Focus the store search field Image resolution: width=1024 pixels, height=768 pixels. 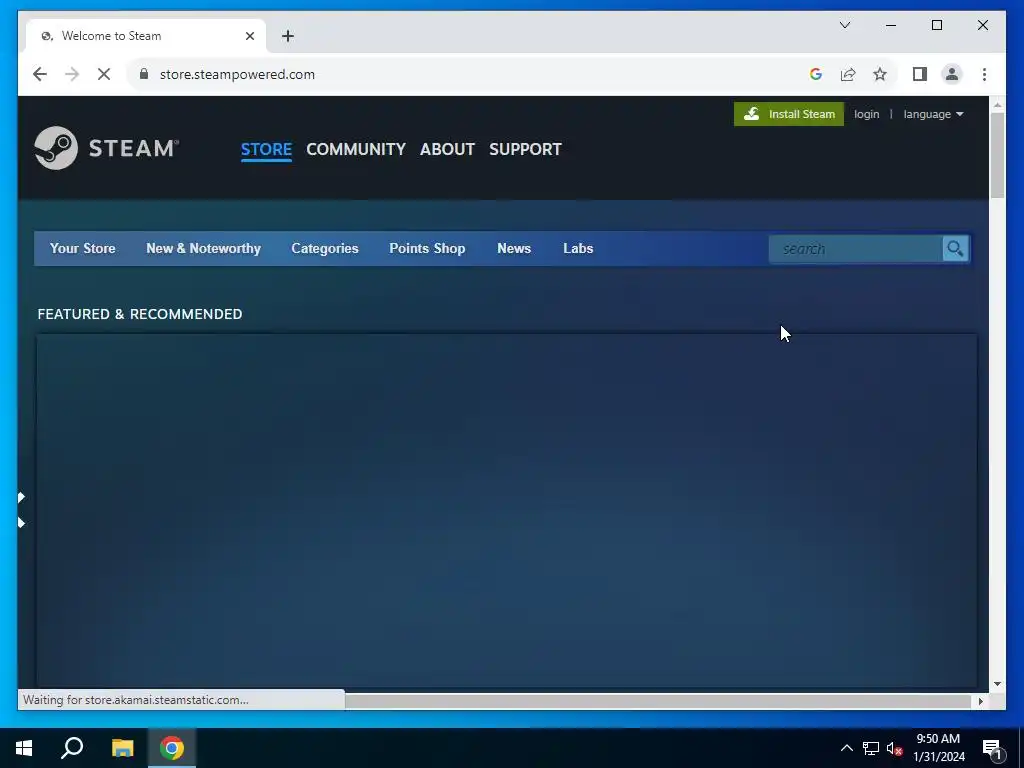coord(856,249)
